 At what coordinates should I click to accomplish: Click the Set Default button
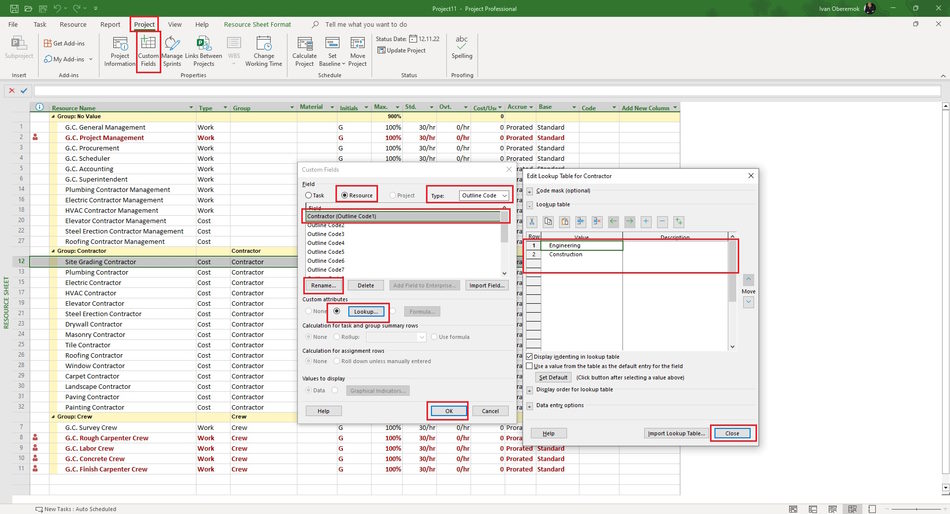point(553,377)
